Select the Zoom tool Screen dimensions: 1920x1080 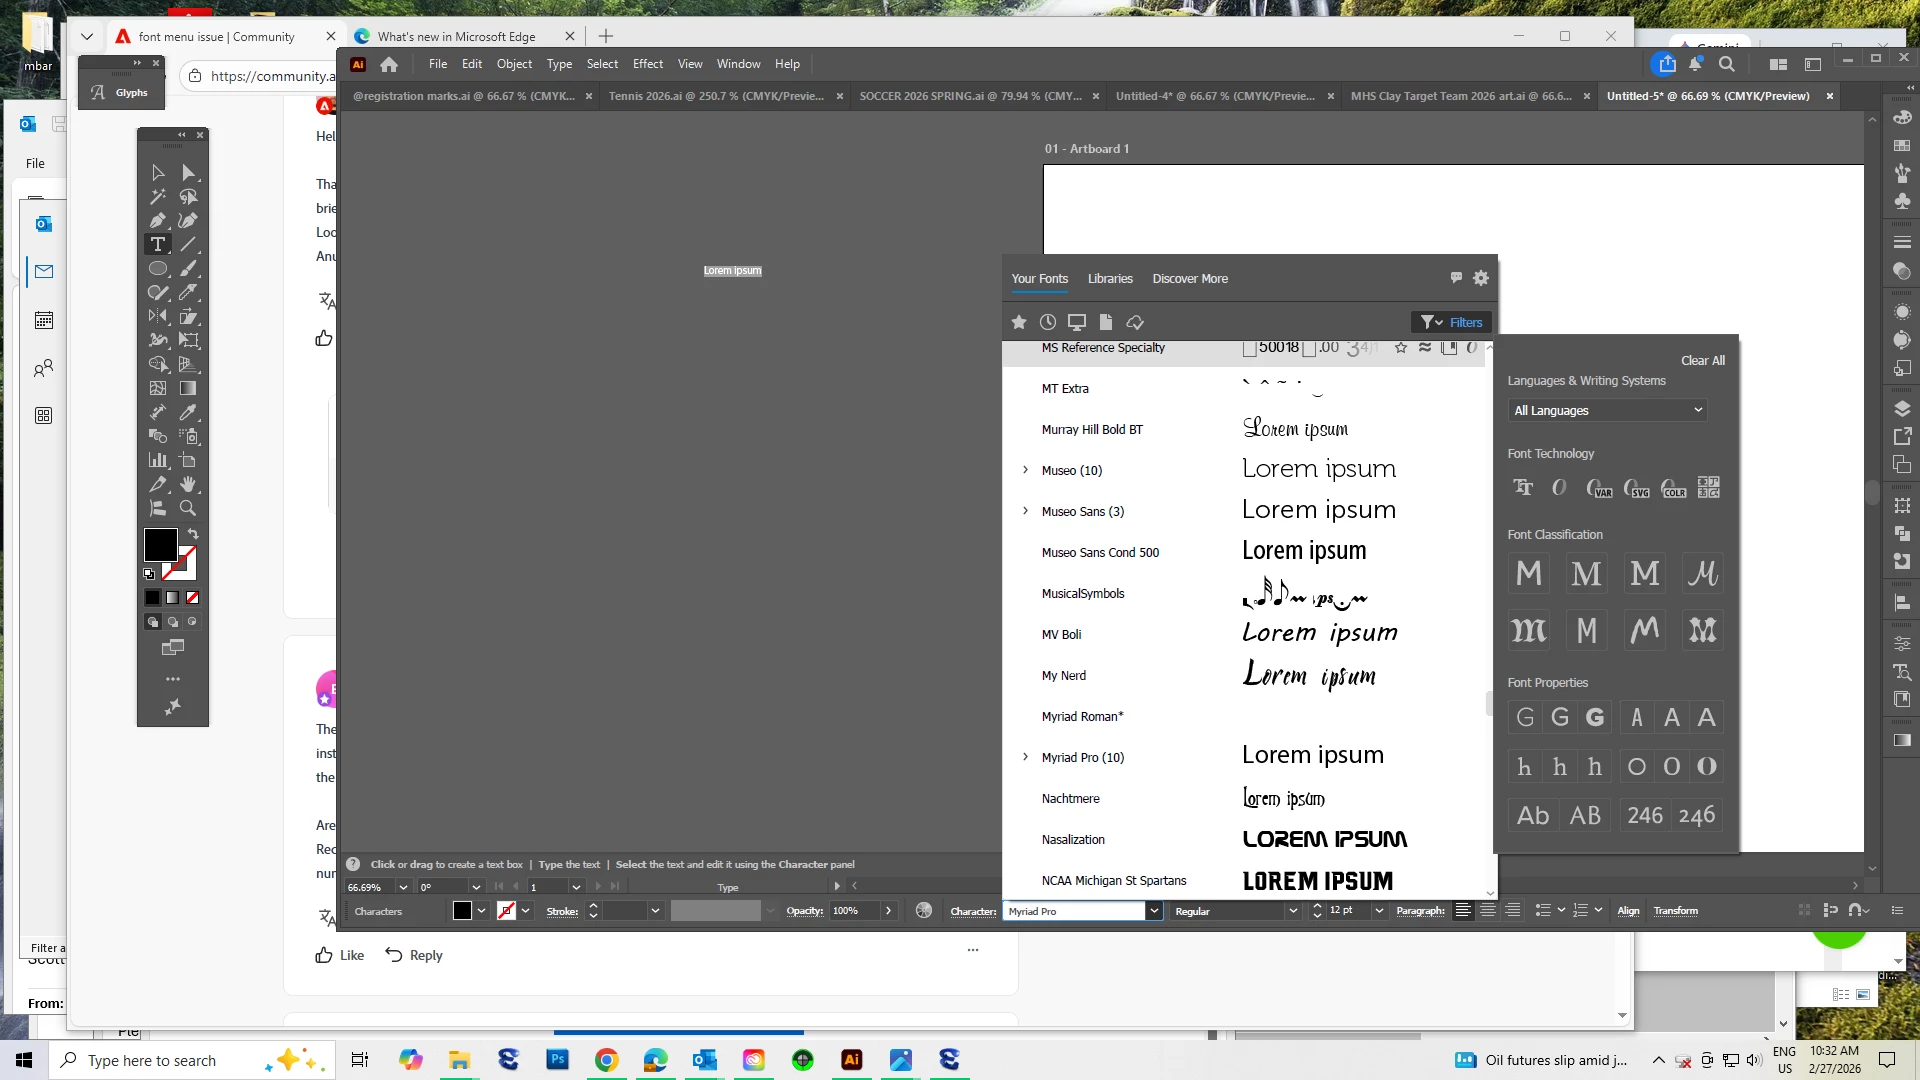tap(188, 508)
